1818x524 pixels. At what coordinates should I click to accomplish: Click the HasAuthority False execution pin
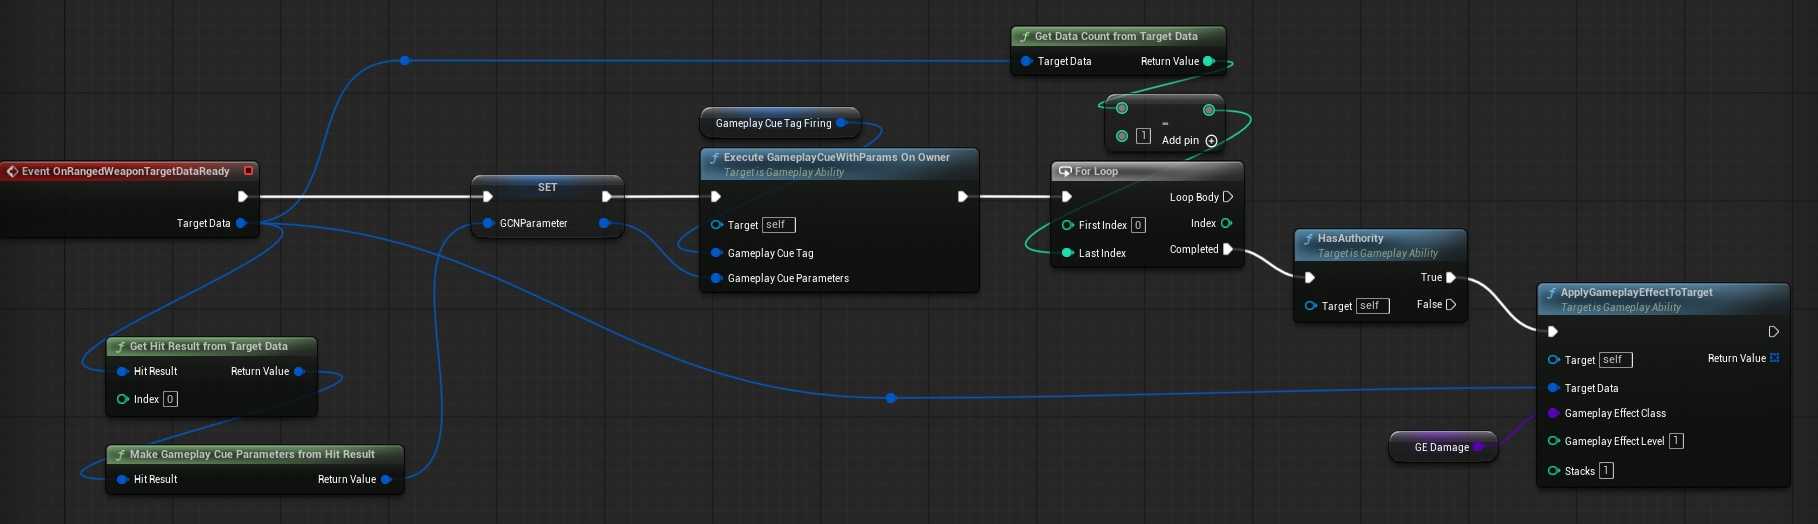[x=1450, y=304]
